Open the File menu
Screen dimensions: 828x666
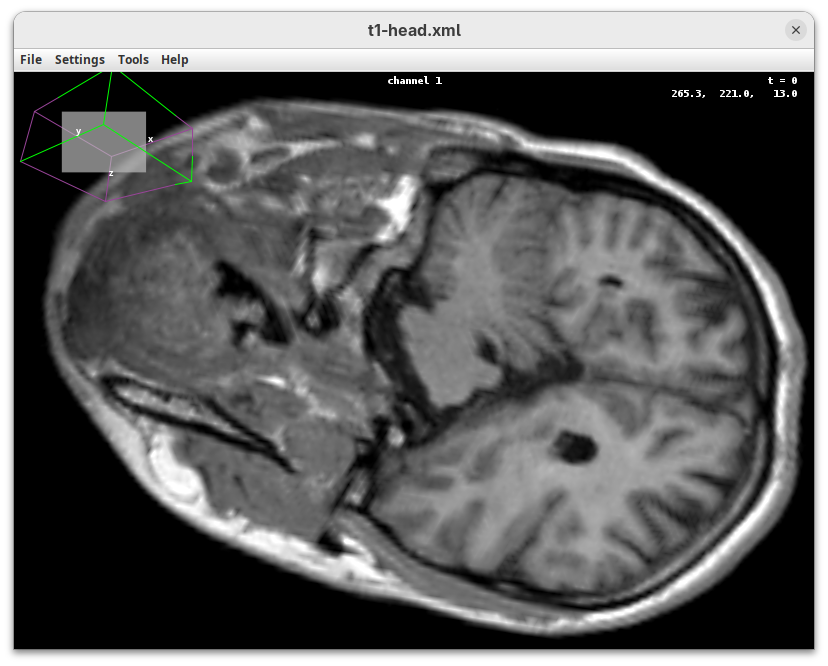tap(31, 60)
